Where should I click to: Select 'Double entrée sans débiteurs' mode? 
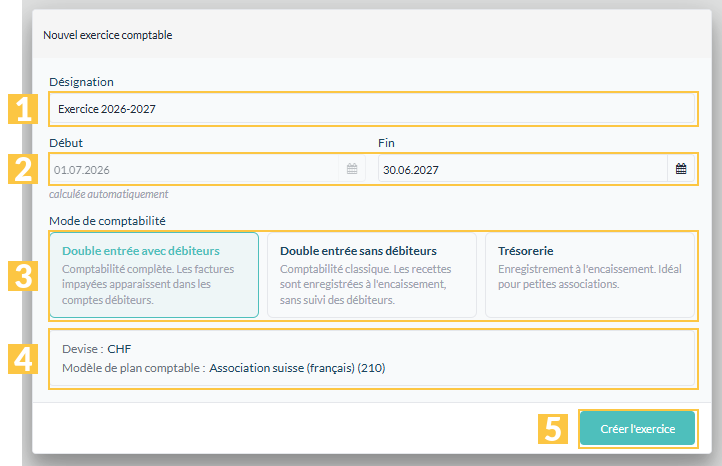pos(372,275)
